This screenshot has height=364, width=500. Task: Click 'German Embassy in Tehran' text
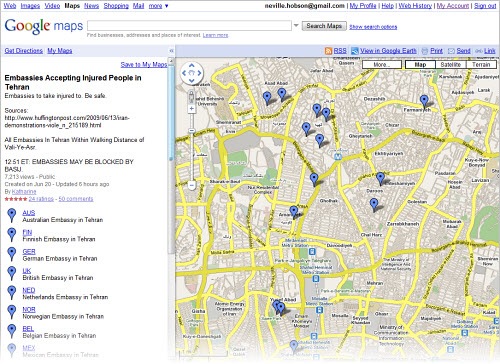[x=60, y=258]
